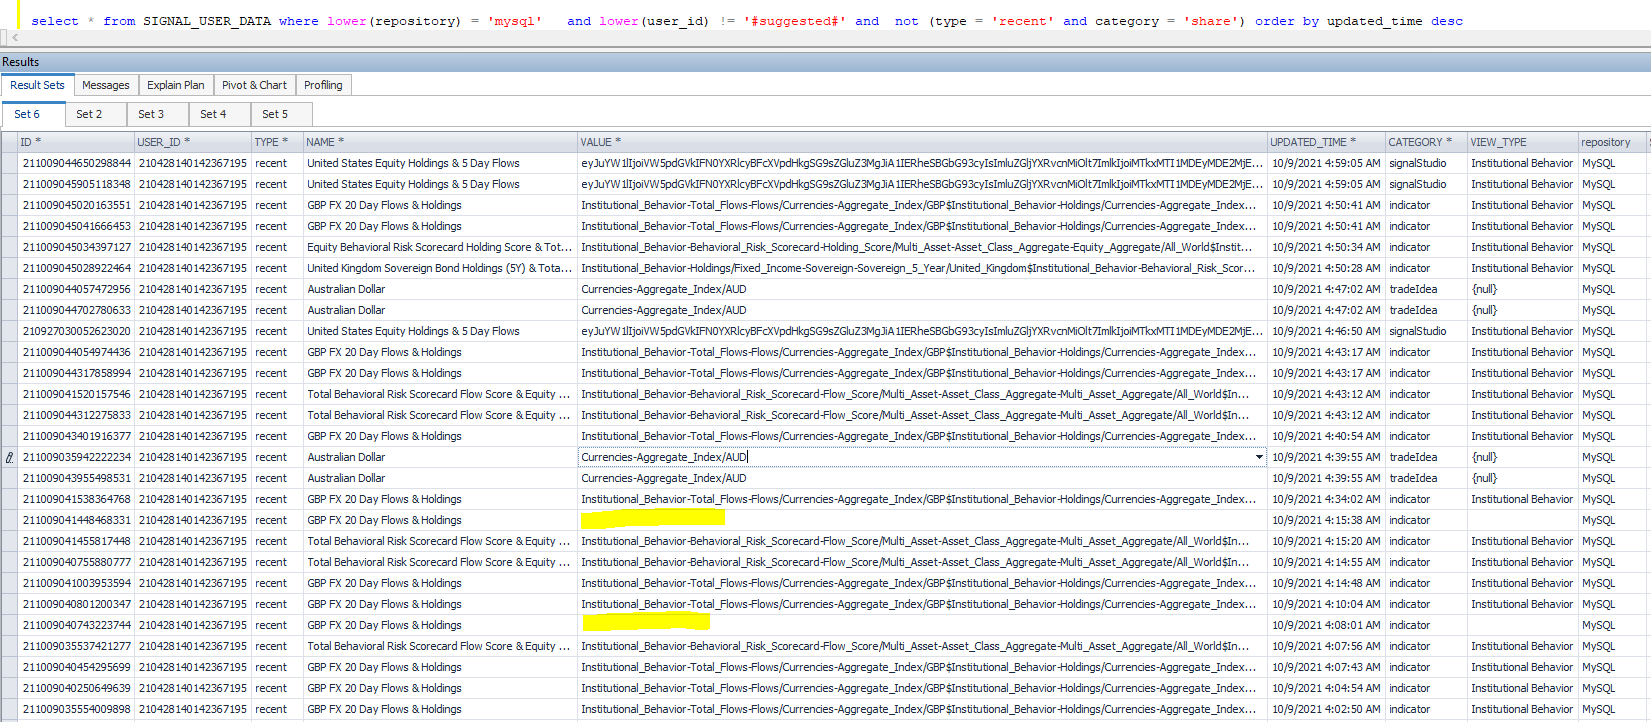Select ID cell 211009044317858994
Image resolution: width=1651 pixels, height=722 pixels.
77,373
